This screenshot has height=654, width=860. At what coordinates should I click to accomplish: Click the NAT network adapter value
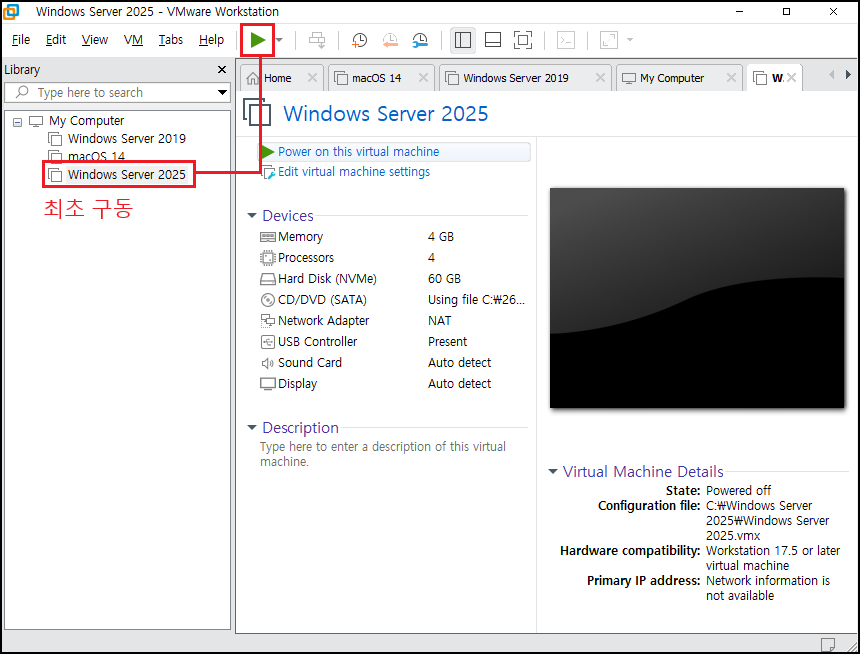click(440, 321)
